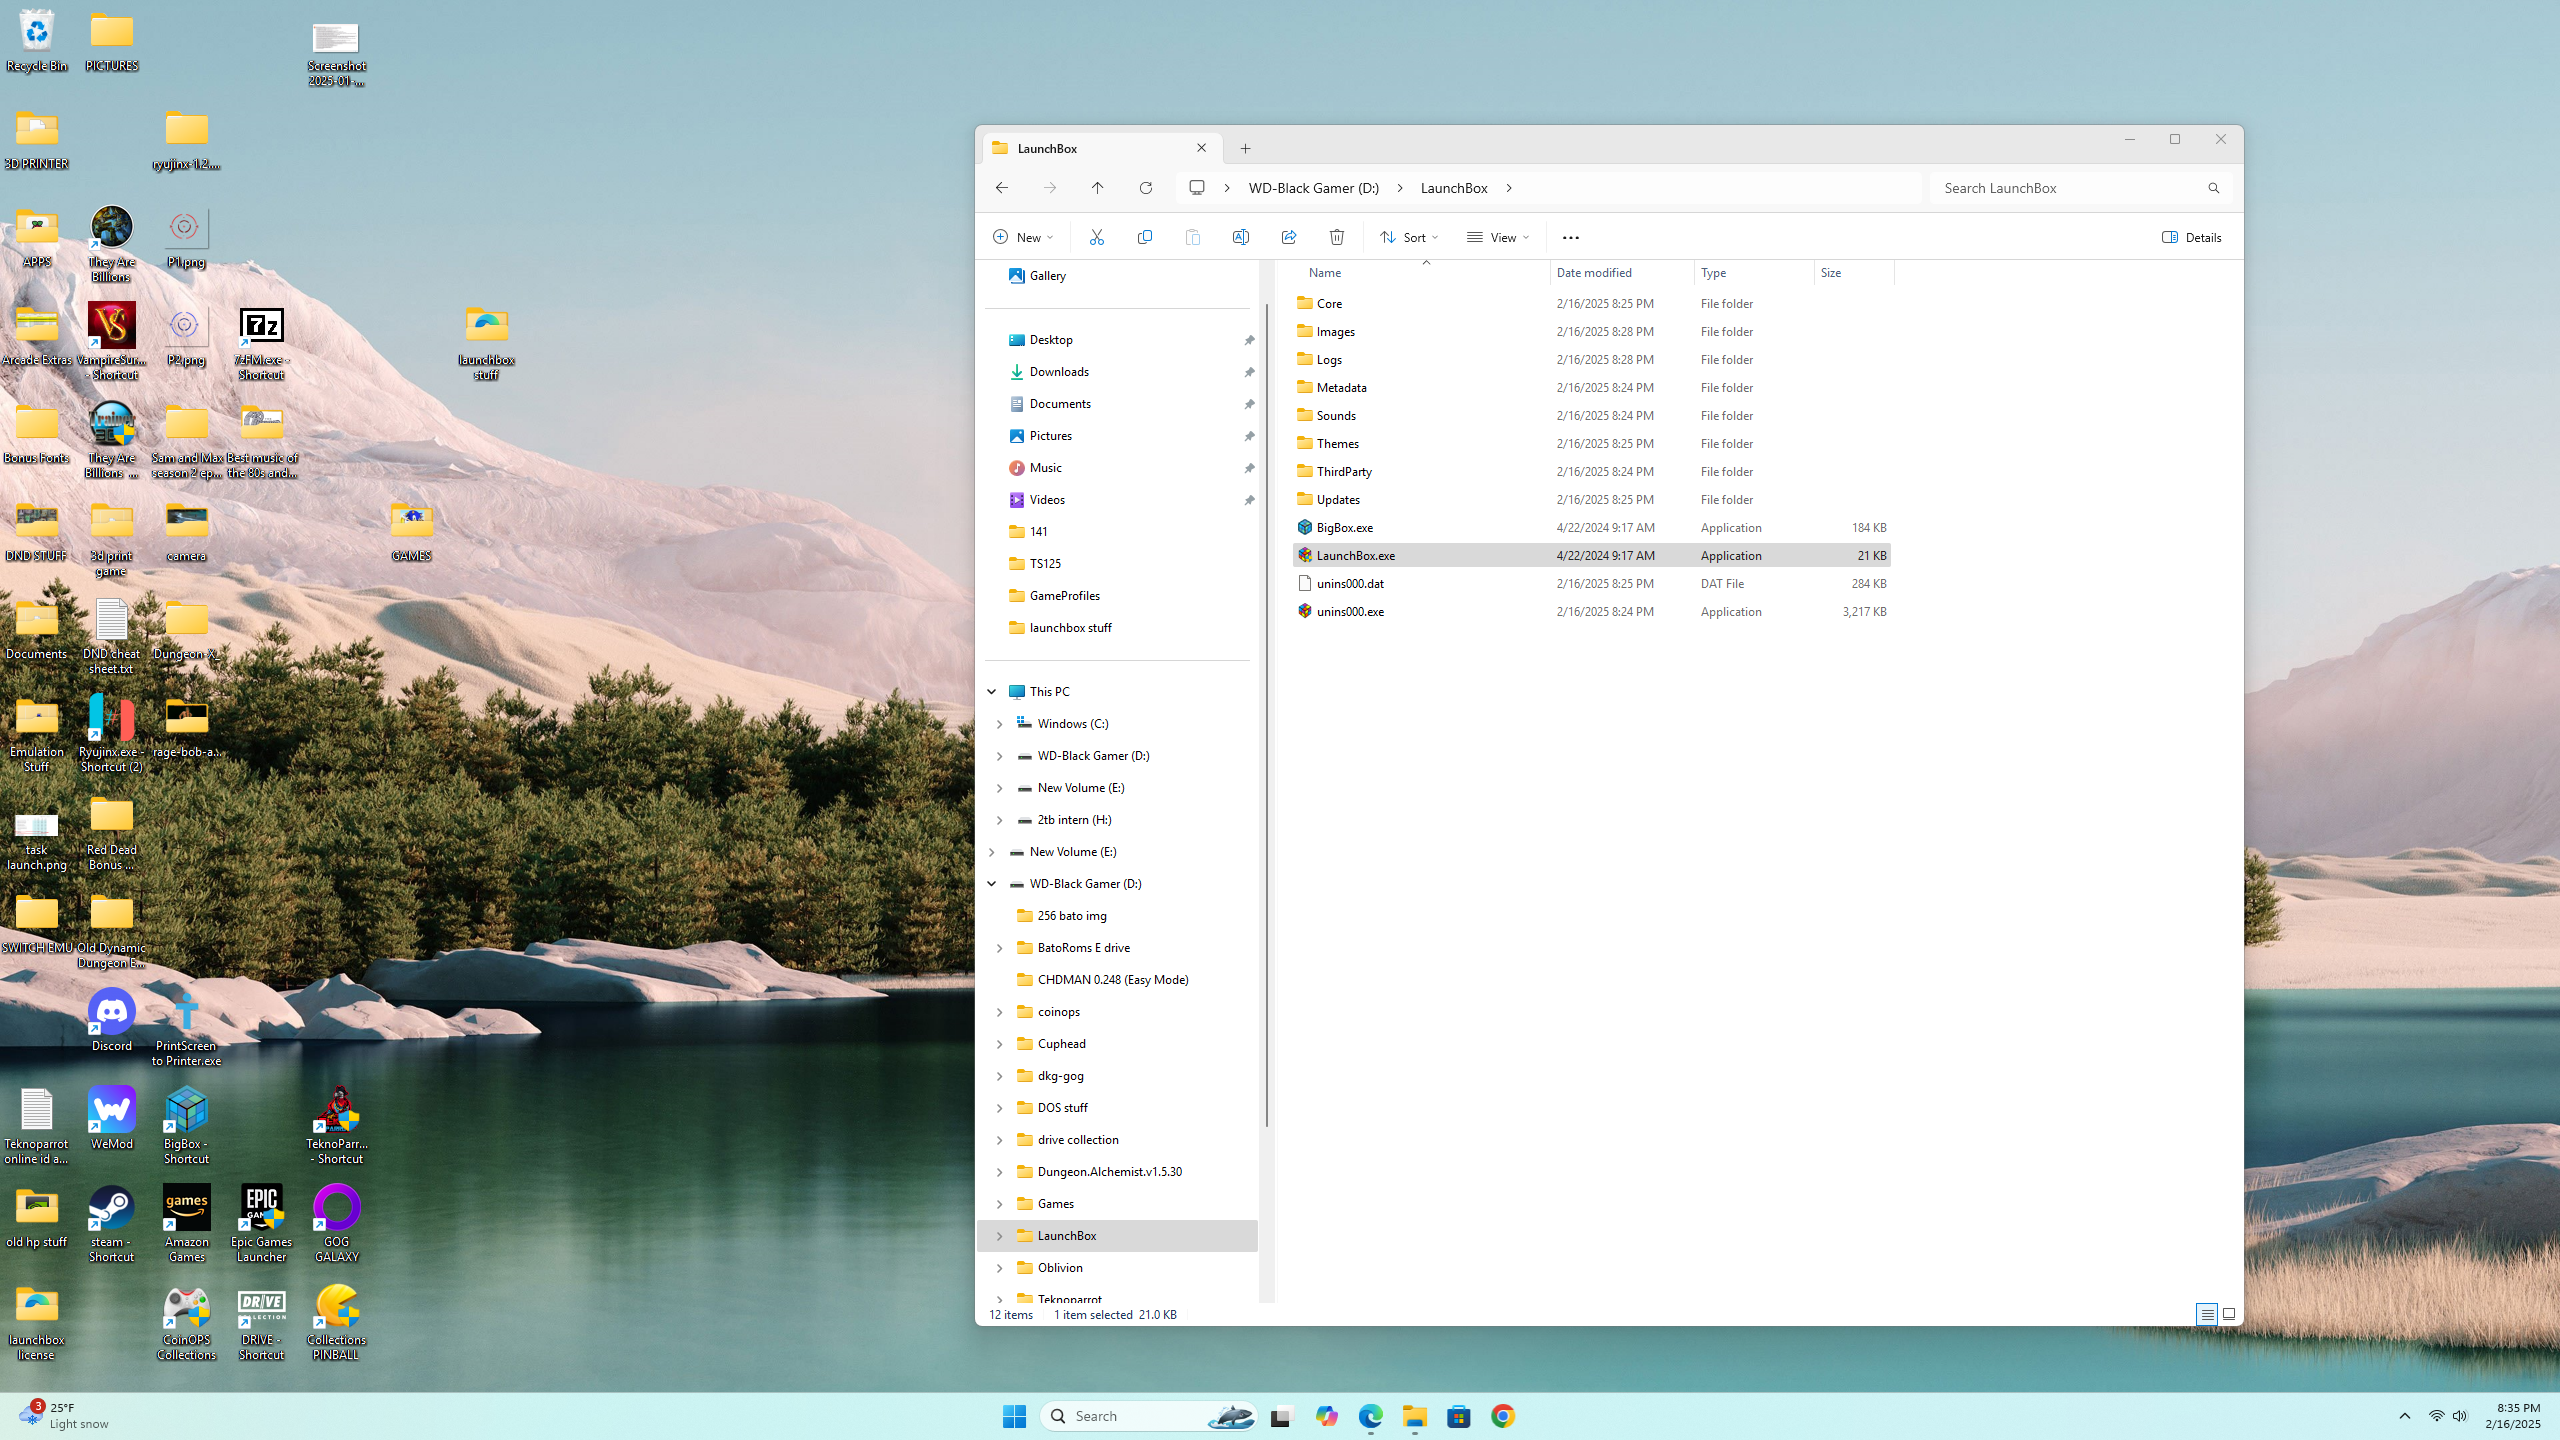Expand the Games folder node
Screen dimensions: 2560x1440
(999, 1204)
